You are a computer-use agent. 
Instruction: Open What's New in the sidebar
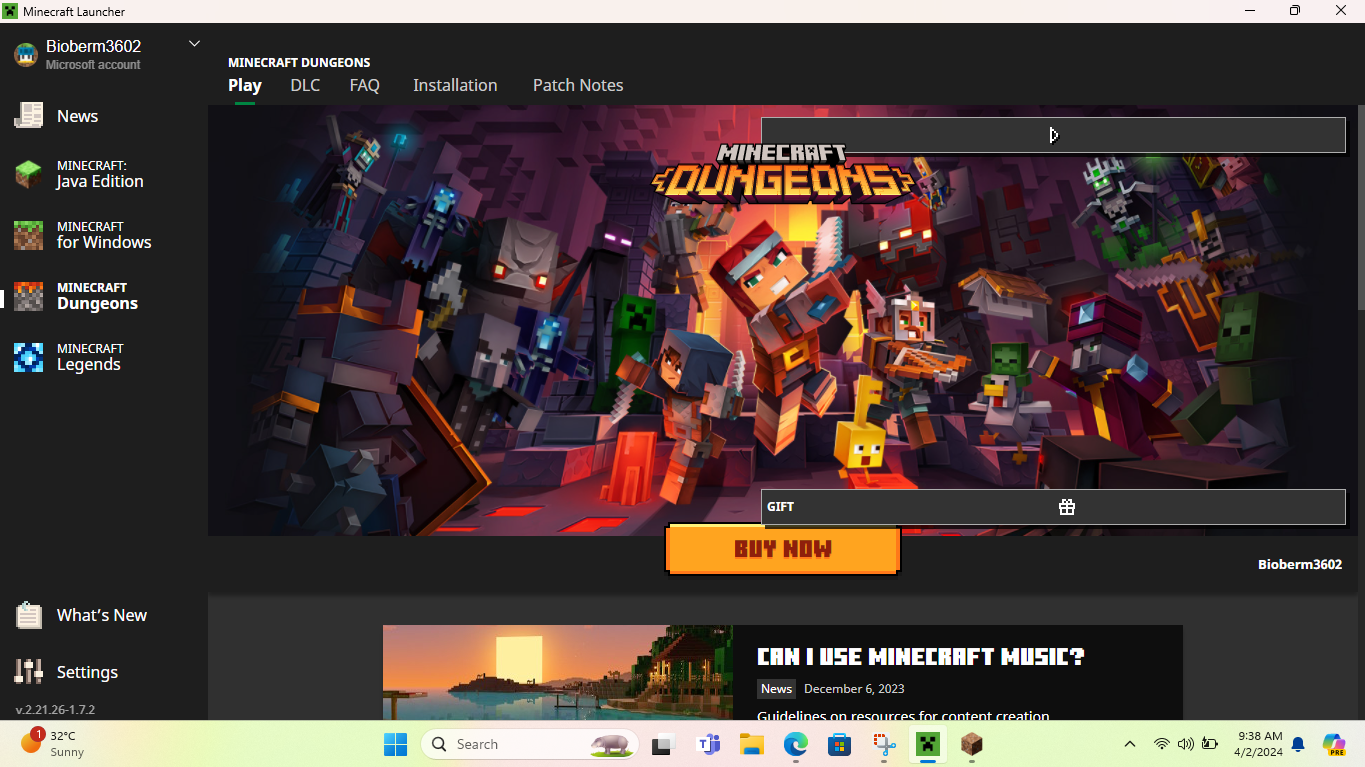coord(82,615)
